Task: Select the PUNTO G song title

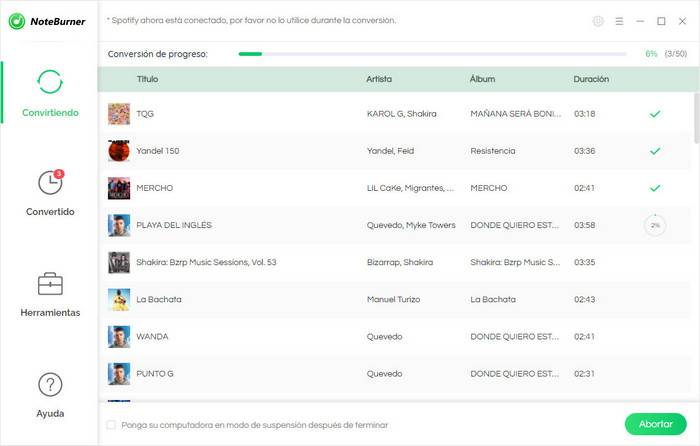Action: pyautogui.click(x=155, y=373)
